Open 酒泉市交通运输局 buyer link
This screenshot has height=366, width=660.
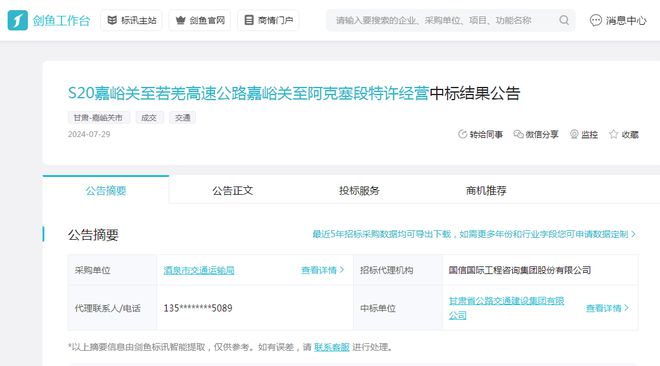[199, 270]
